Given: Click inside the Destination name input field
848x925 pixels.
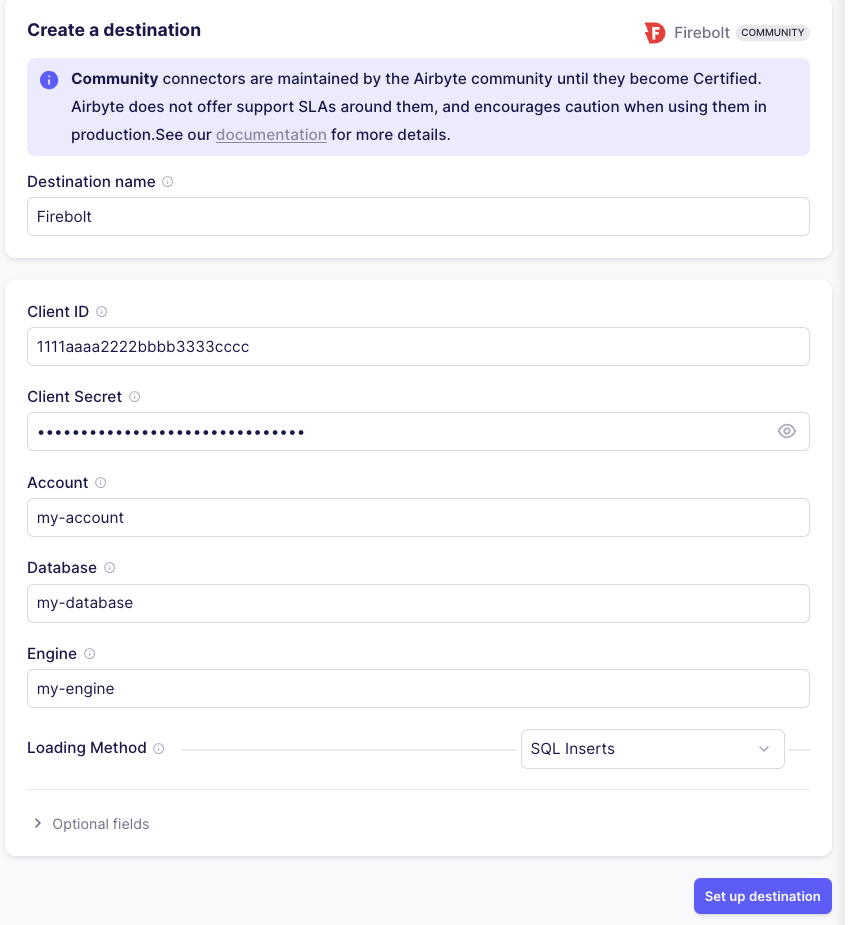Looking at the screenshot, I should click(418, 216).
